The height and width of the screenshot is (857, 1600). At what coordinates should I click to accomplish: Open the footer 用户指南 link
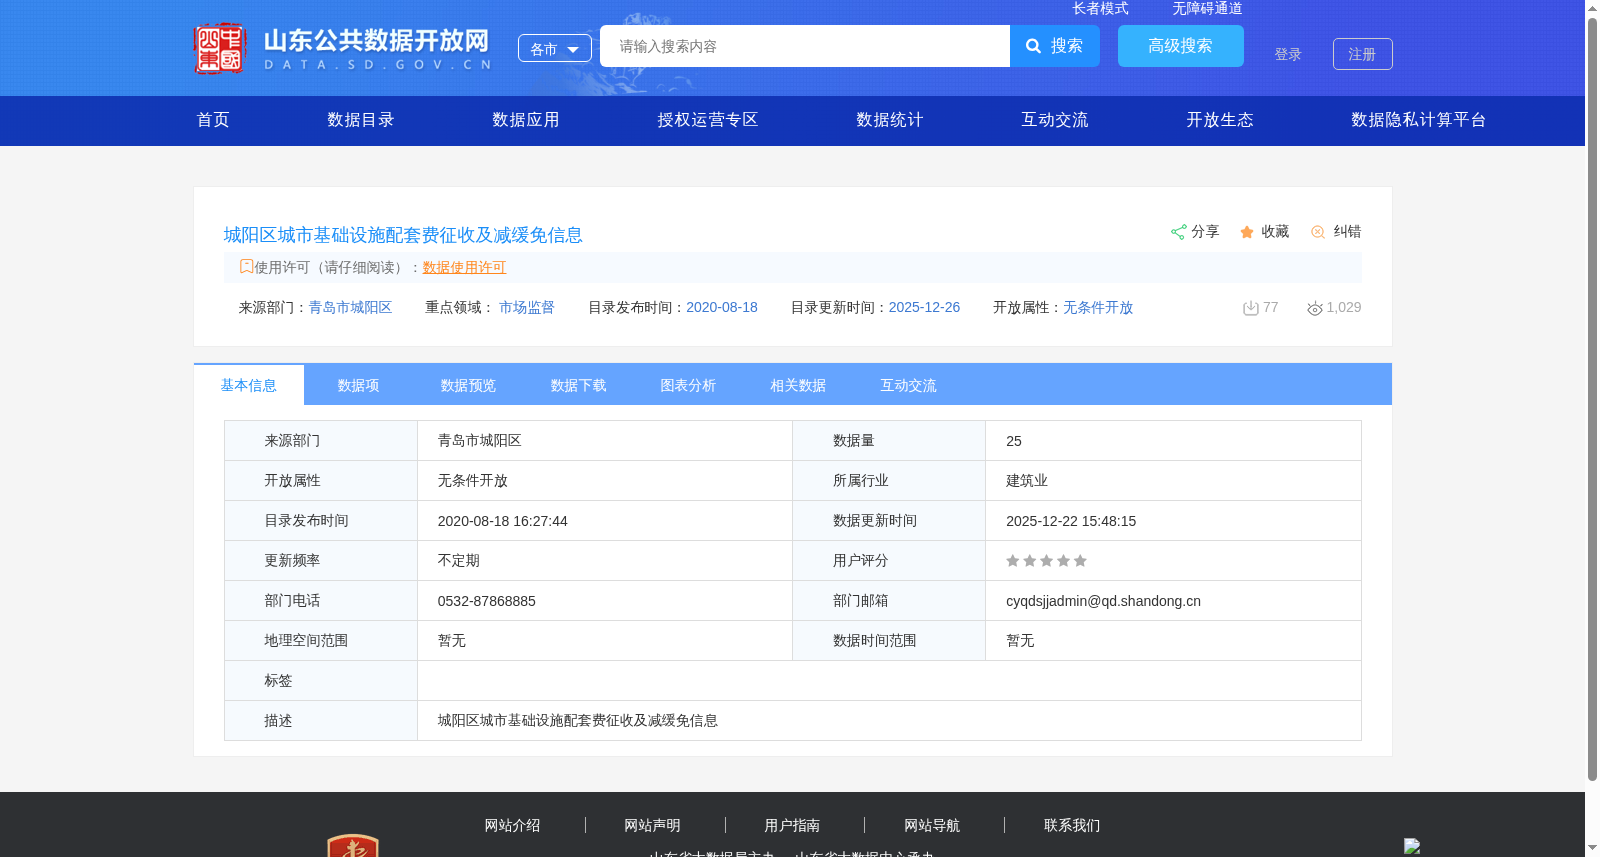coord(793,825)
